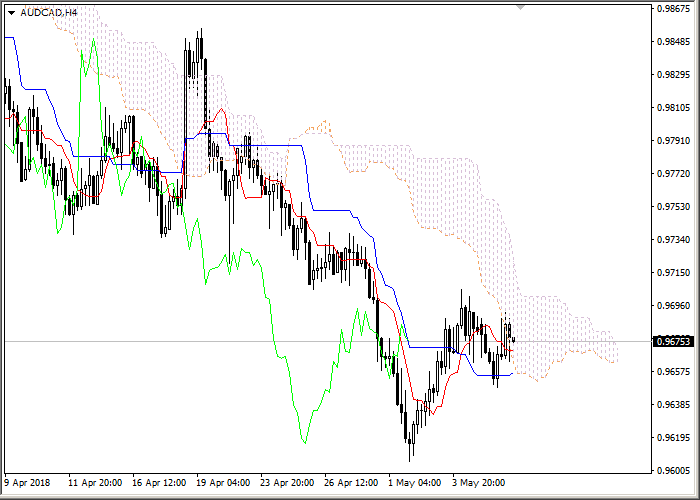Click the AUDCAD,H4 chart title label

tap(49, 12)
